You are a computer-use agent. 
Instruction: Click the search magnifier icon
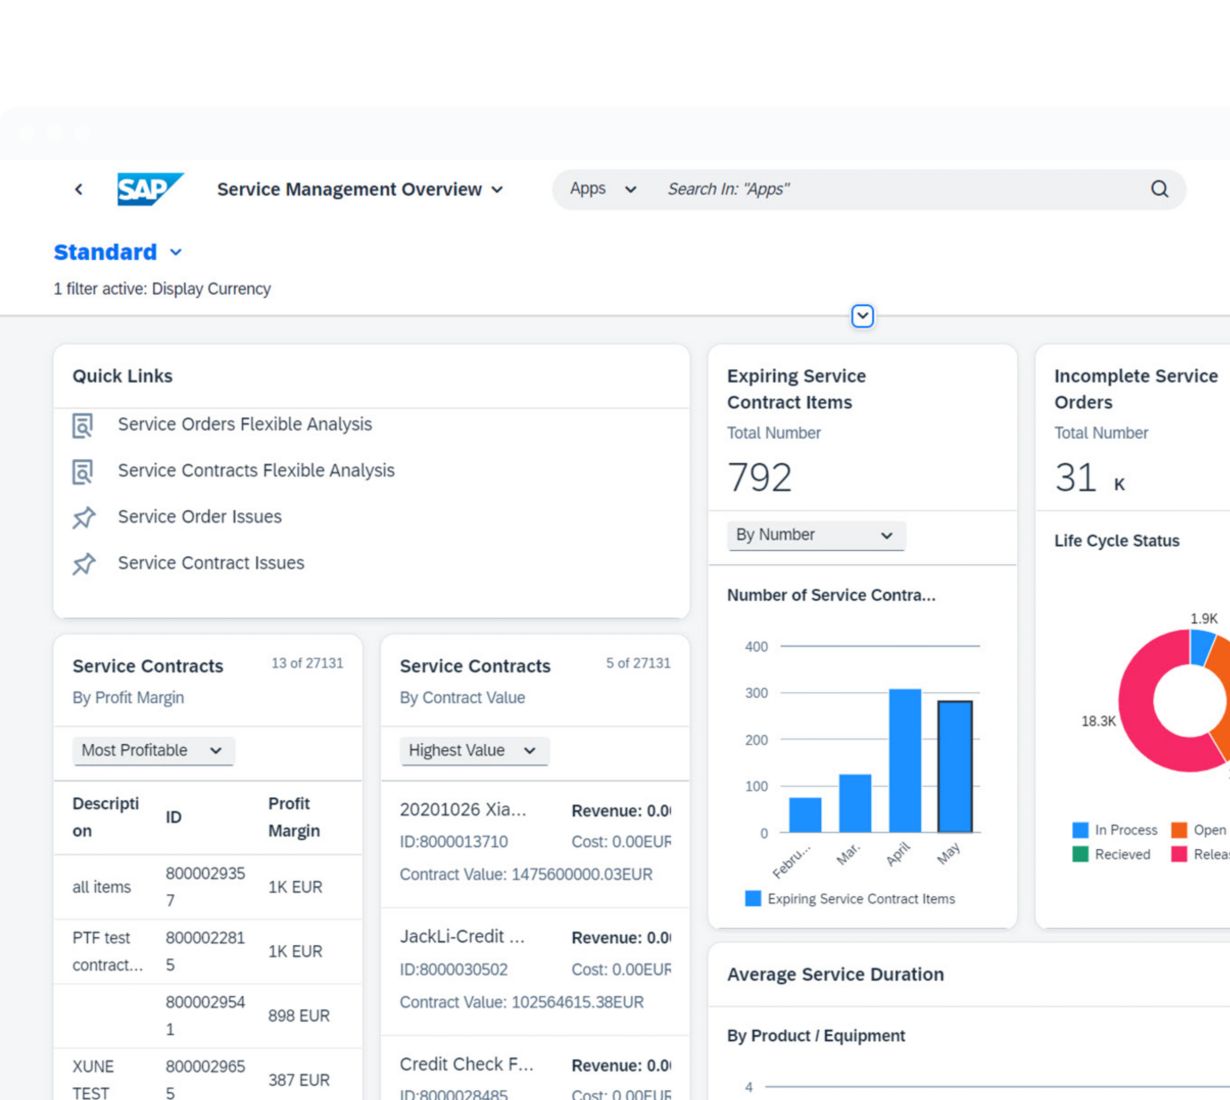click(x=1159, y=189)
